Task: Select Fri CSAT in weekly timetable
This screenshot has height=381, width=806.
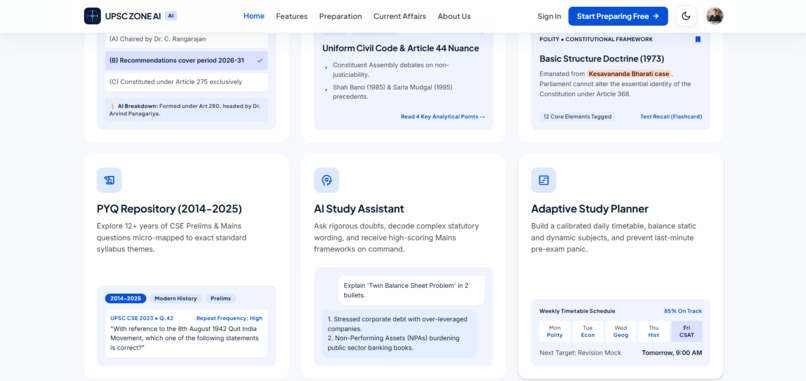Action: coord(686,332)
